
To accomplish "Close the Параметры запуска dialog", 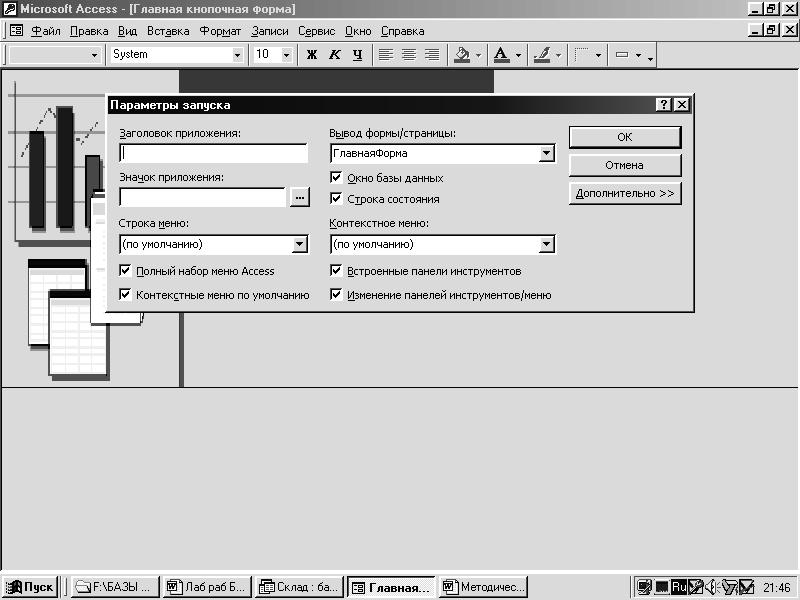I will point(682,105).
